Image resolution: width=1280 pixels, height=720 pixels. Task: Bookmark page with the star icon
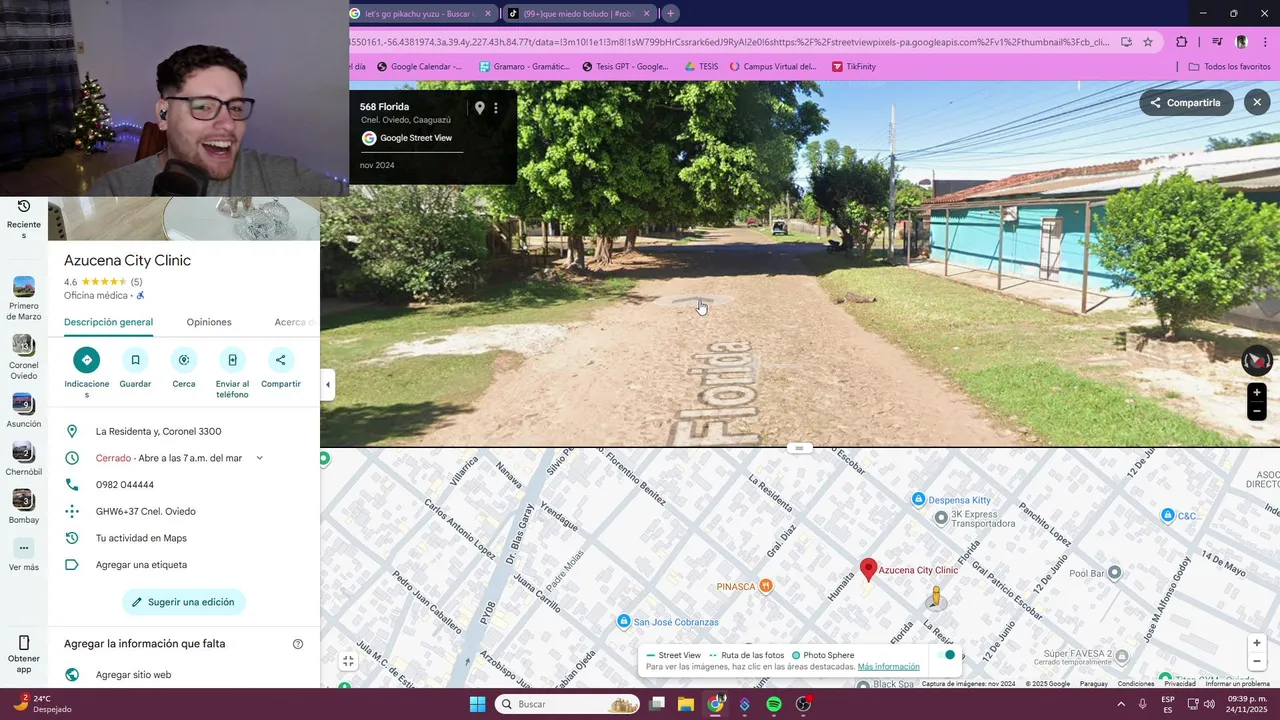[1148, 42]
